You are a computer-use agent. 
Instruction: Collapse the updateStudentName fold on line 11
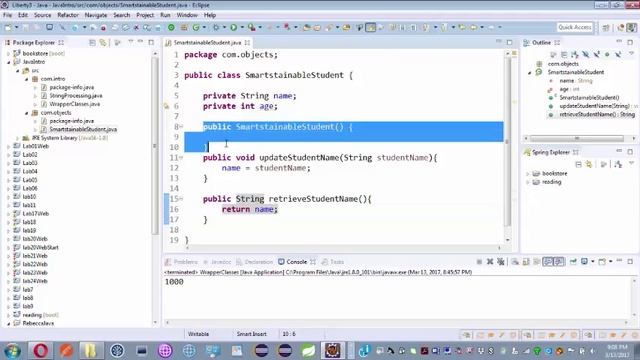click(x=181, y=158)
